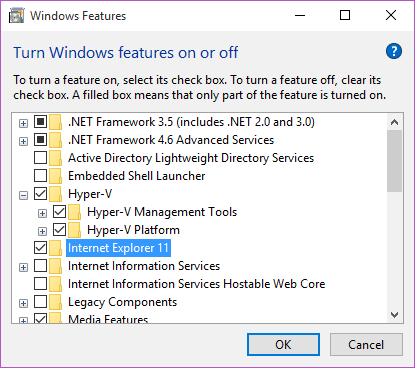The height and width of the screenshot is (368, 415).
Task: Select 'Hyper-V' parent row text
Action: click(90, 194)
